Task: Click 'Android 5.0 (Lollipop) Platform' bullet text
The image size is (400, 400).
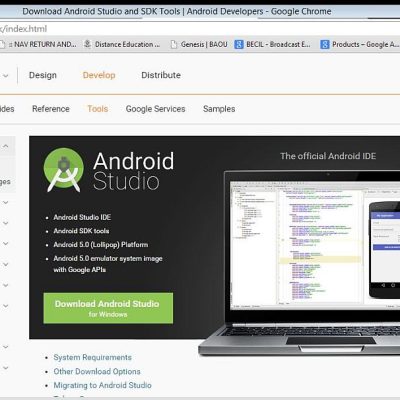Action: tap(101, 245)
